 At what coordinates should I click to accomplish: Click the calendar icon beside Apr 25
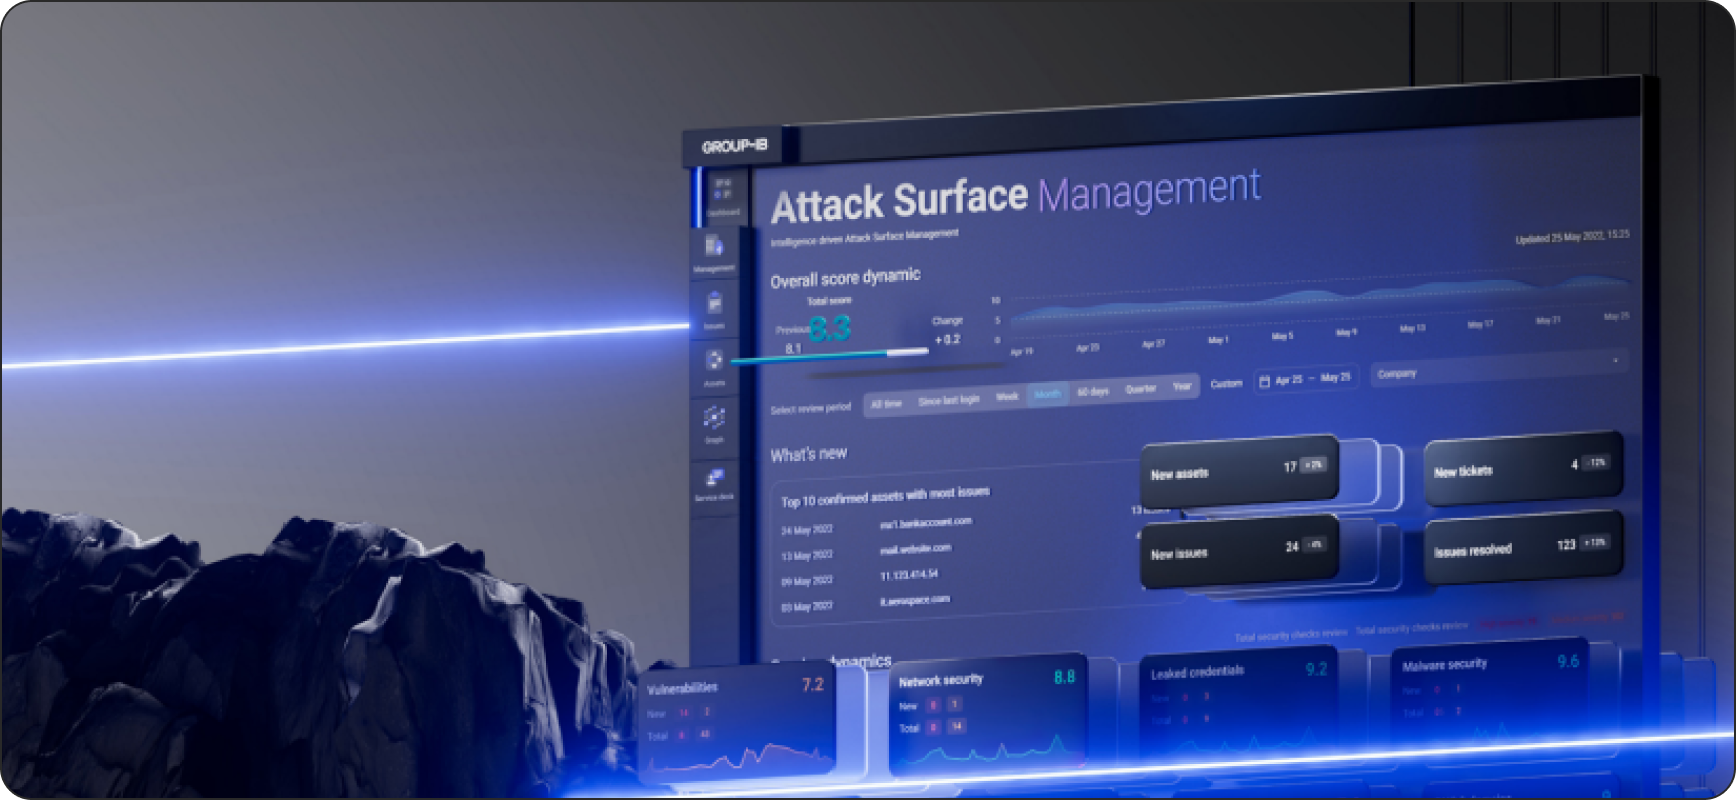point(1264,381)
